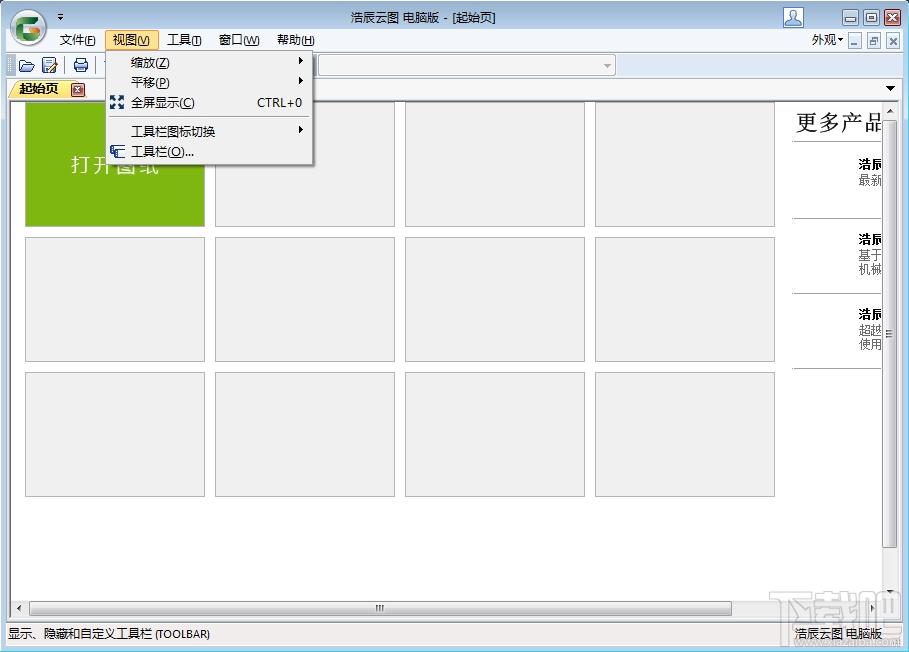Close the 起始页 tab with its red X
The height and width of the screenshot is (652, 909).
pyautogui.click(x=78, y=89)
